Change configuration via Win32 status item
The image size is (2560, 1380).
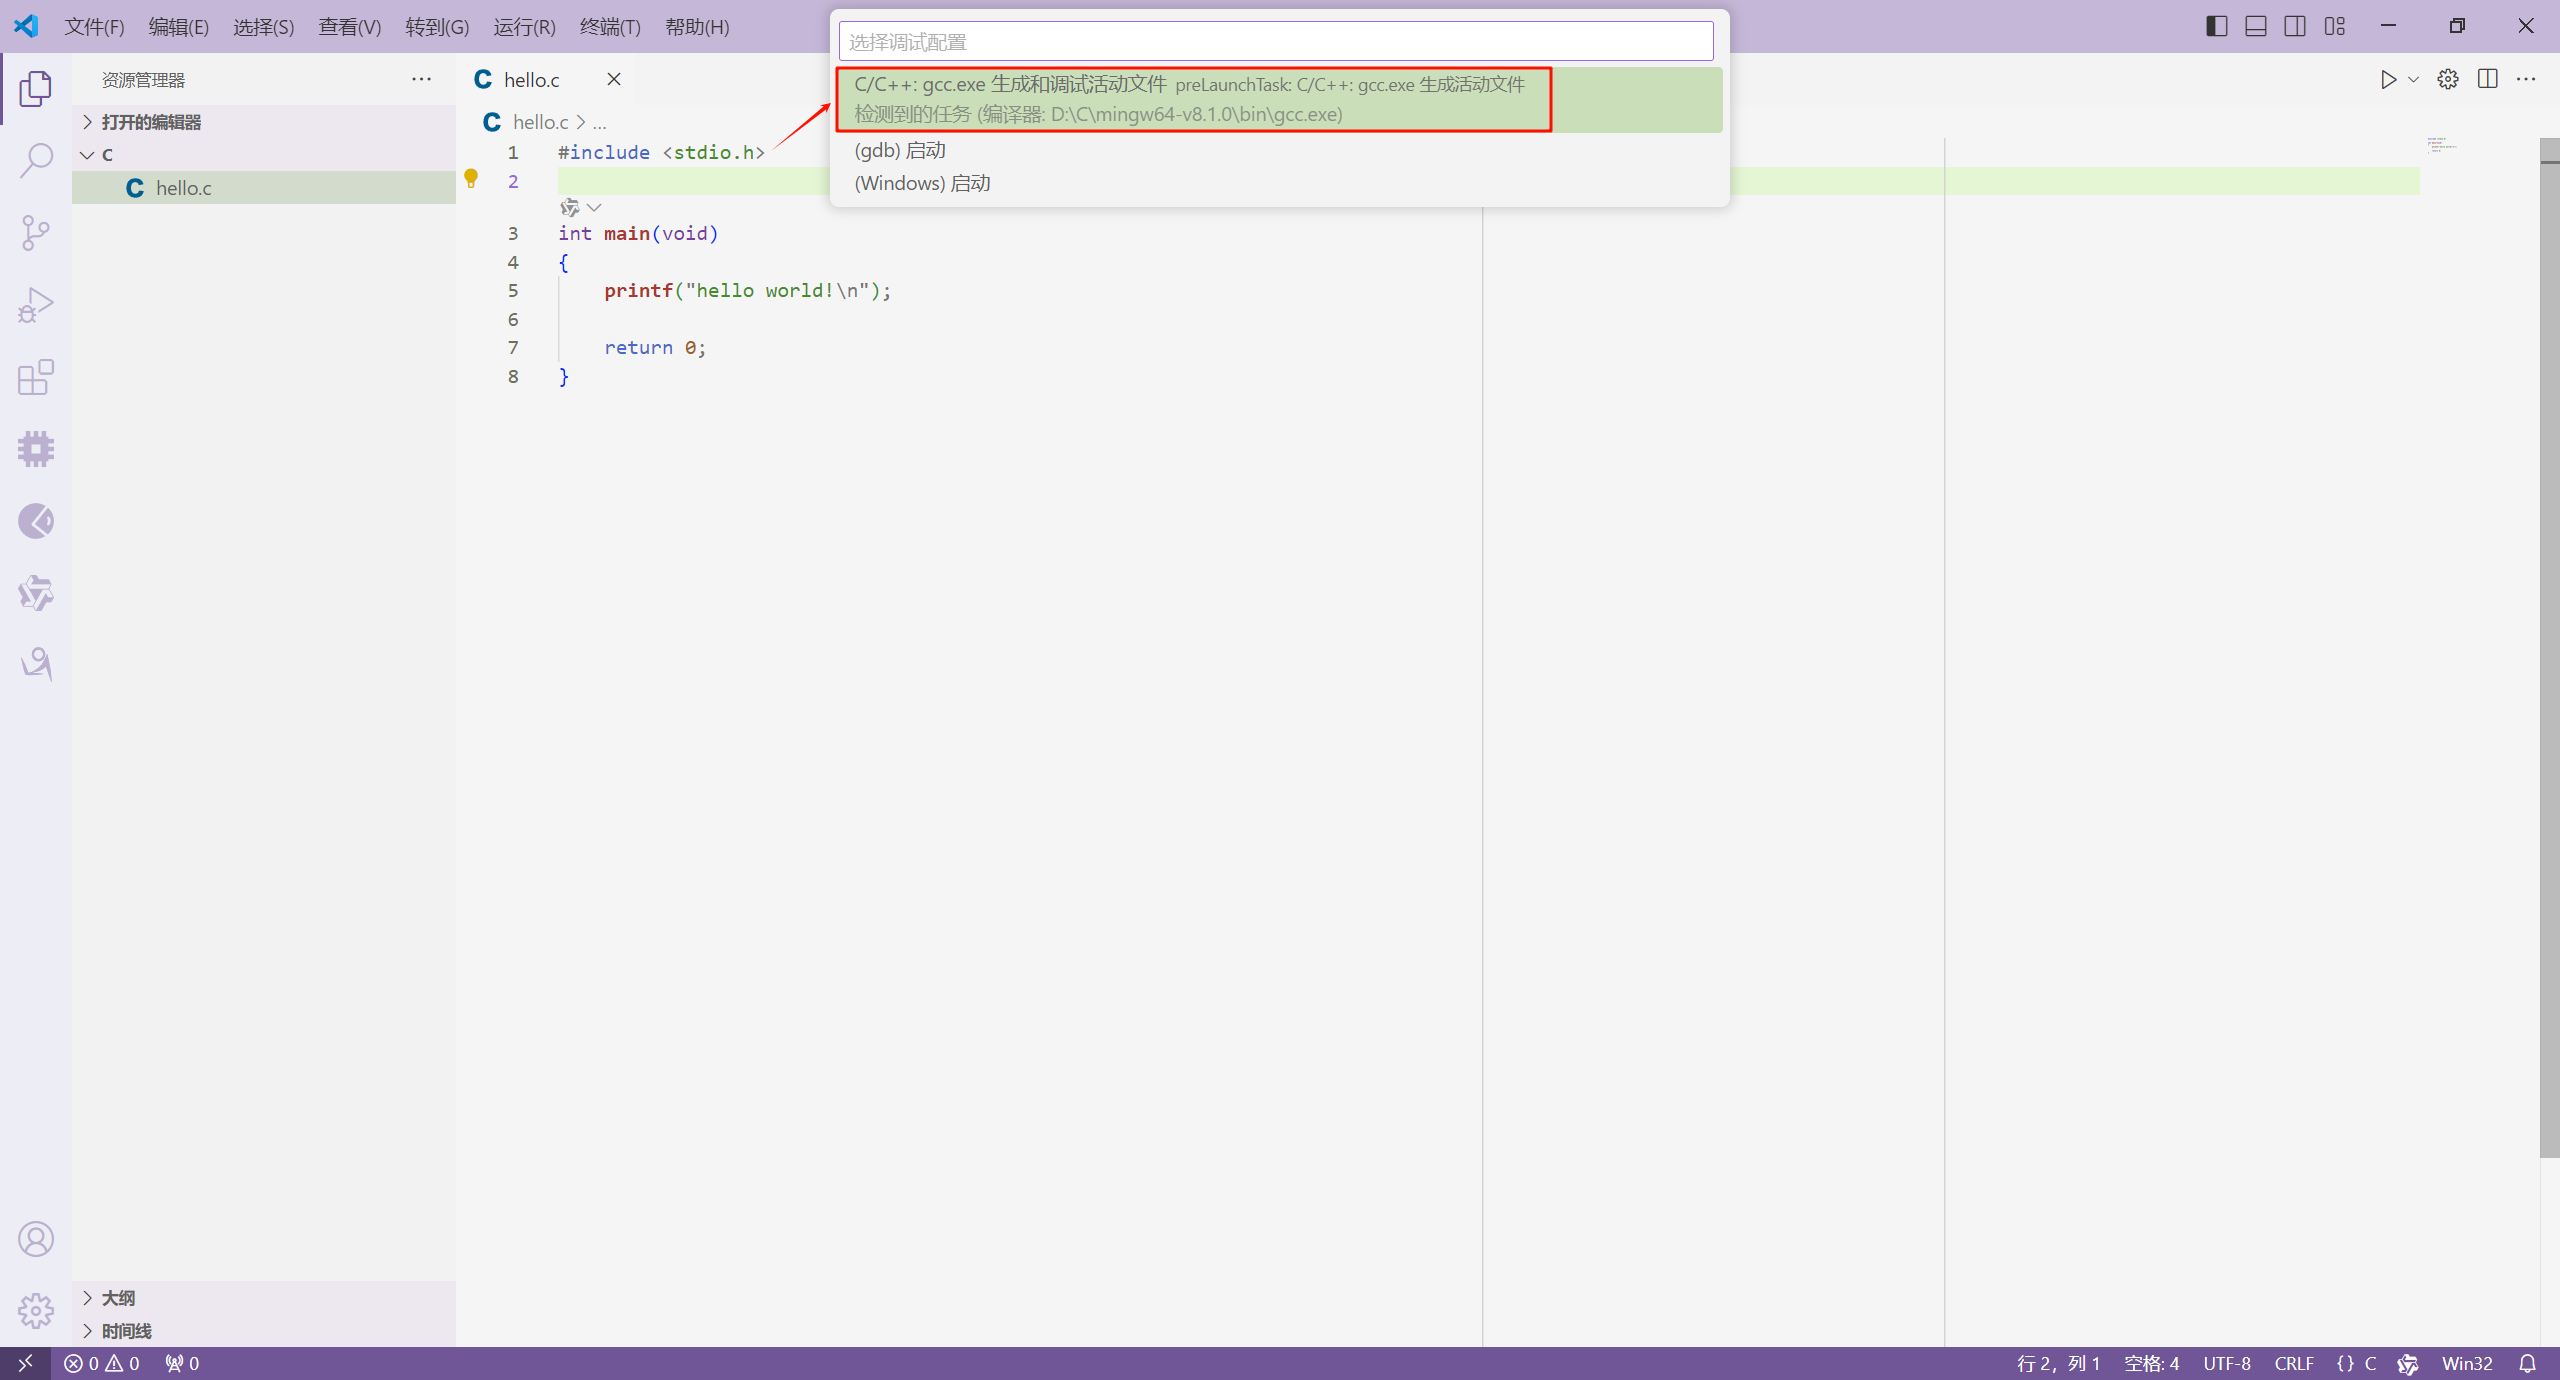[x=2467, y=1363]
